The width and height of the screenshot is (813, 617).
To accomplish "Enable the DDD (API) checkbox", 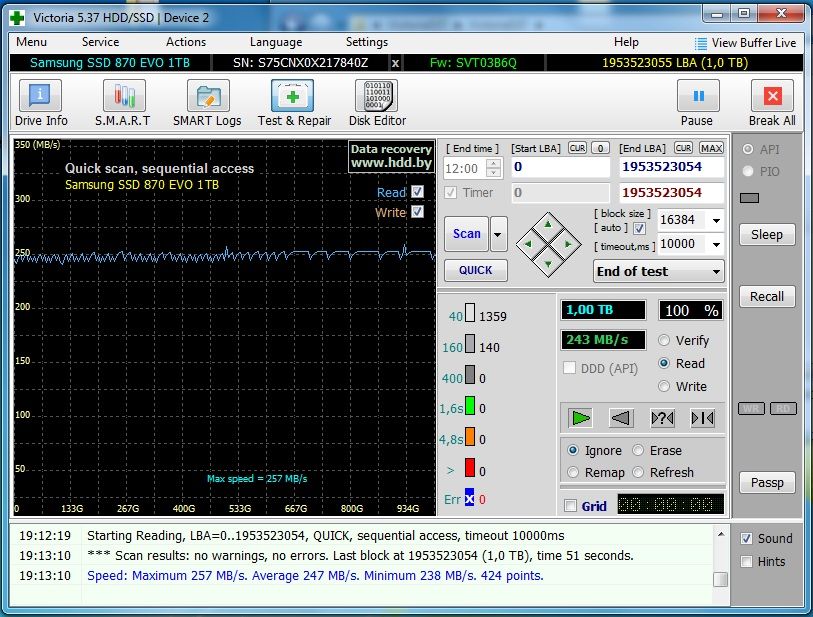I will pyautogui.click(x=569, y=368).
